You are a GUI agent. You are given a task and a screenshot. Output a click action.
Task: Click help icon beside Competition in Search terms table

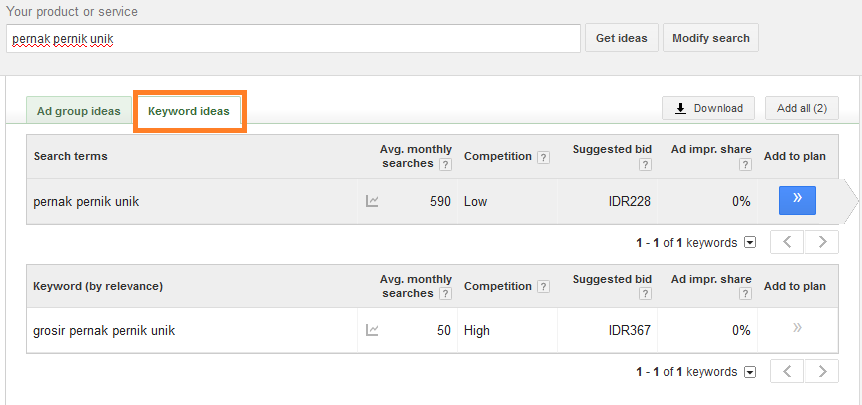tap(543, 157)
